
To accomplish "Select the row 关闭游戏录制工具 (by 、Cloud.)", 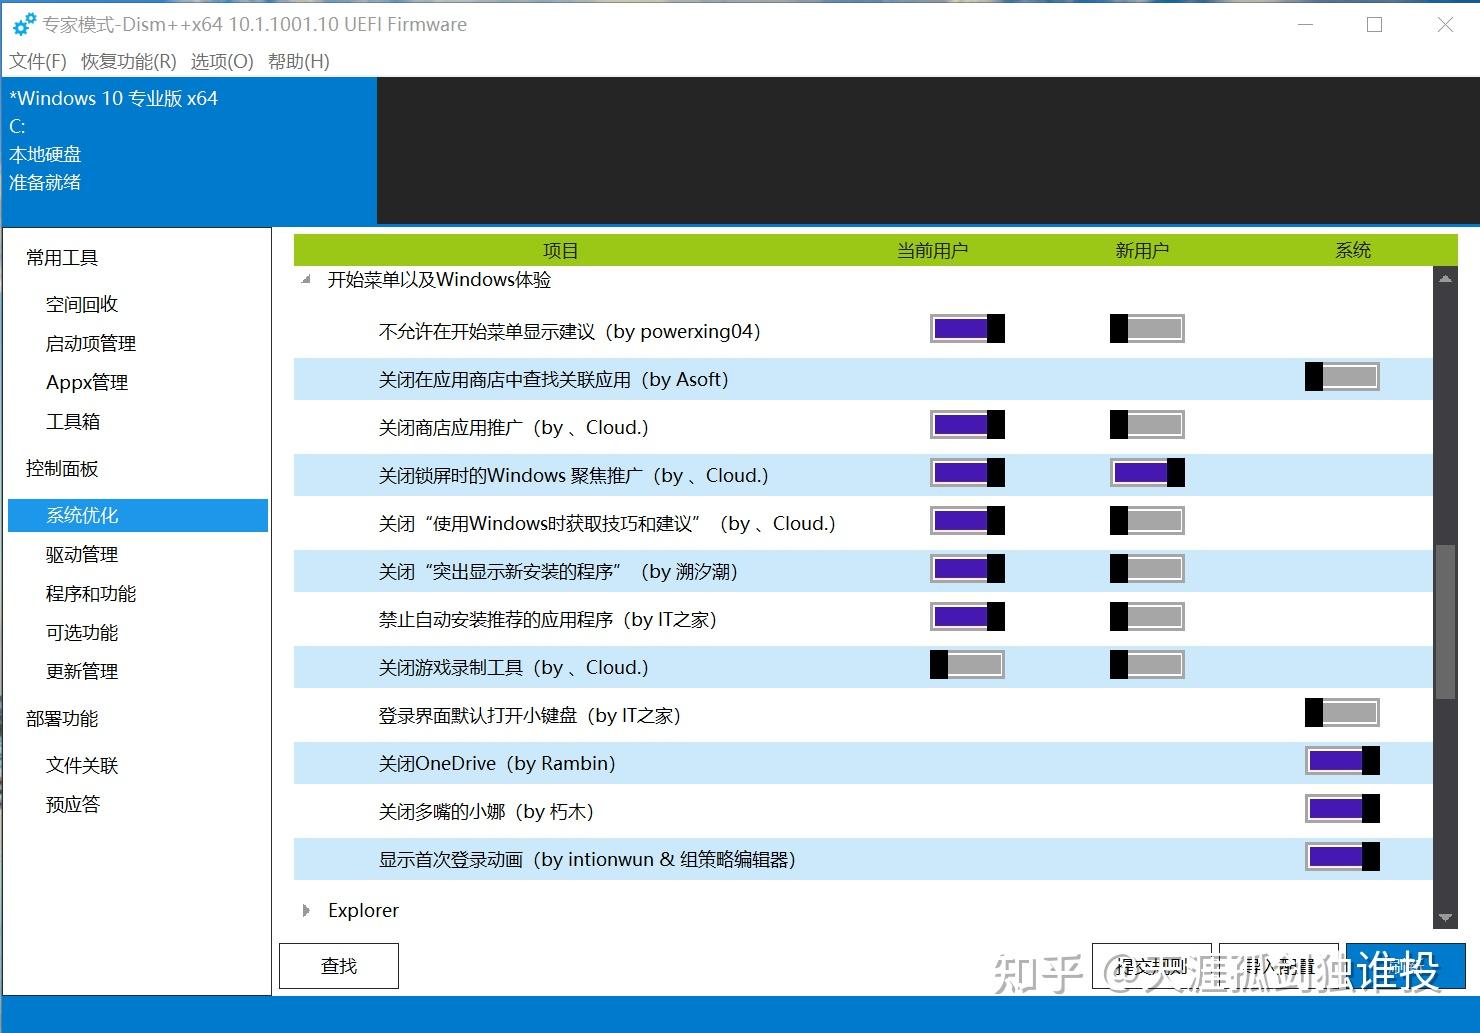I will tap(863, 667).
